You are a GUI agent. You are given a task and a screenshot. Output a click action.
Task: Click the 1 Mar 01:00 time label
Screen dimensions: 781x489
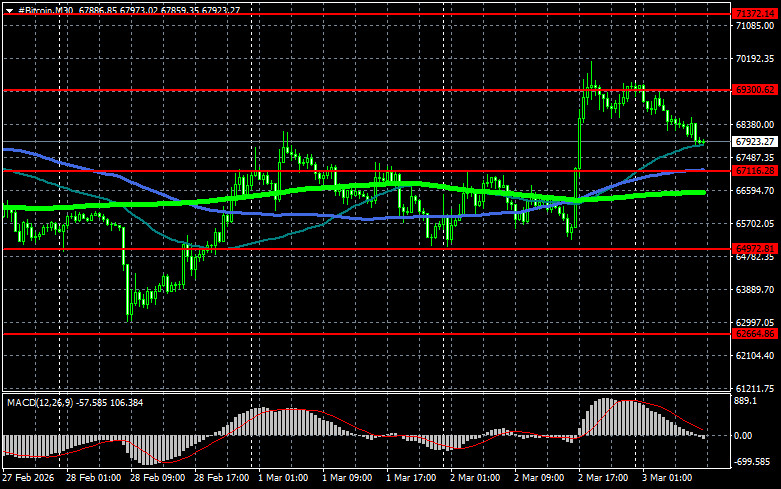(283, 478)
